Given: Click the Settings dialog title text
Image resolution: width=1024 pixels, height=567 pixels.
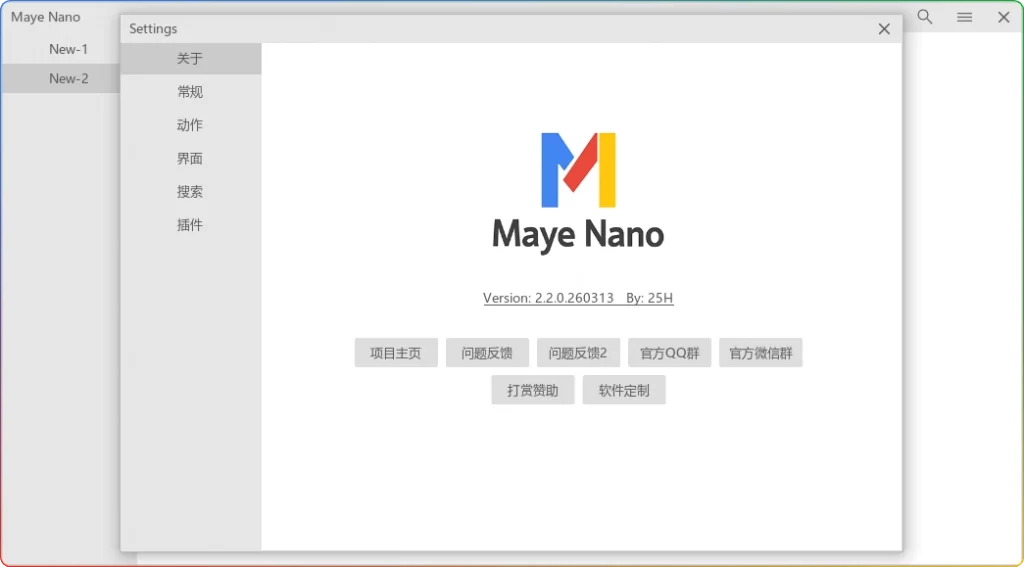Looking at the screenshot, I should pos(153,29).
